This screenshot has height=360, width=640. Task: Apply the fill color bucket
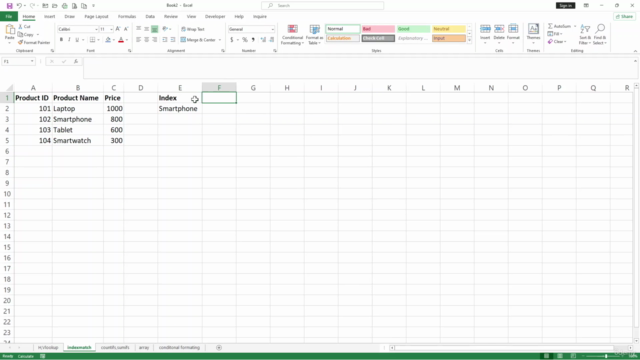[108, 40]
